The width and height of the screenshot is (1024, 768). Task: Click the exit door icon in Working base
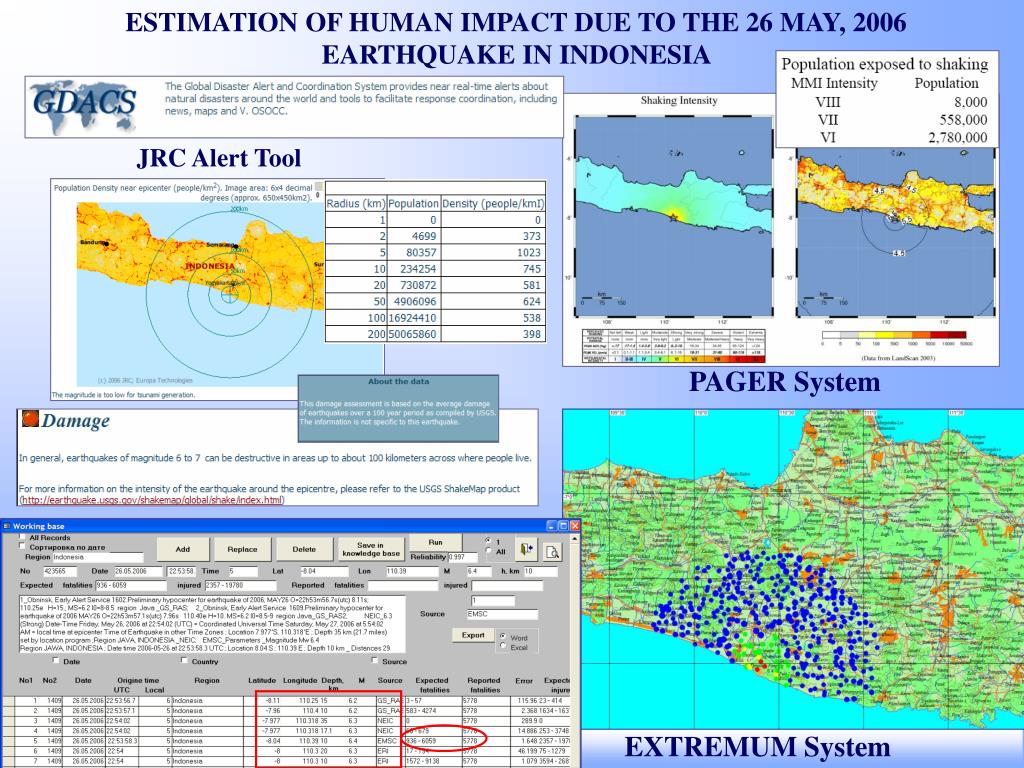tap(526, 550)
